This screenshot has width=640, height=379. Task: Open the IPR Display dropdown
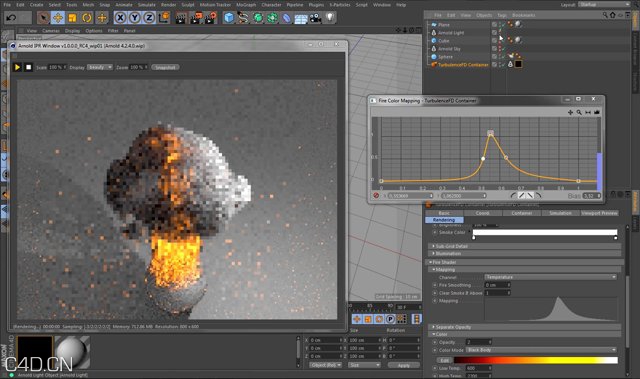click(x=100, y=67)
